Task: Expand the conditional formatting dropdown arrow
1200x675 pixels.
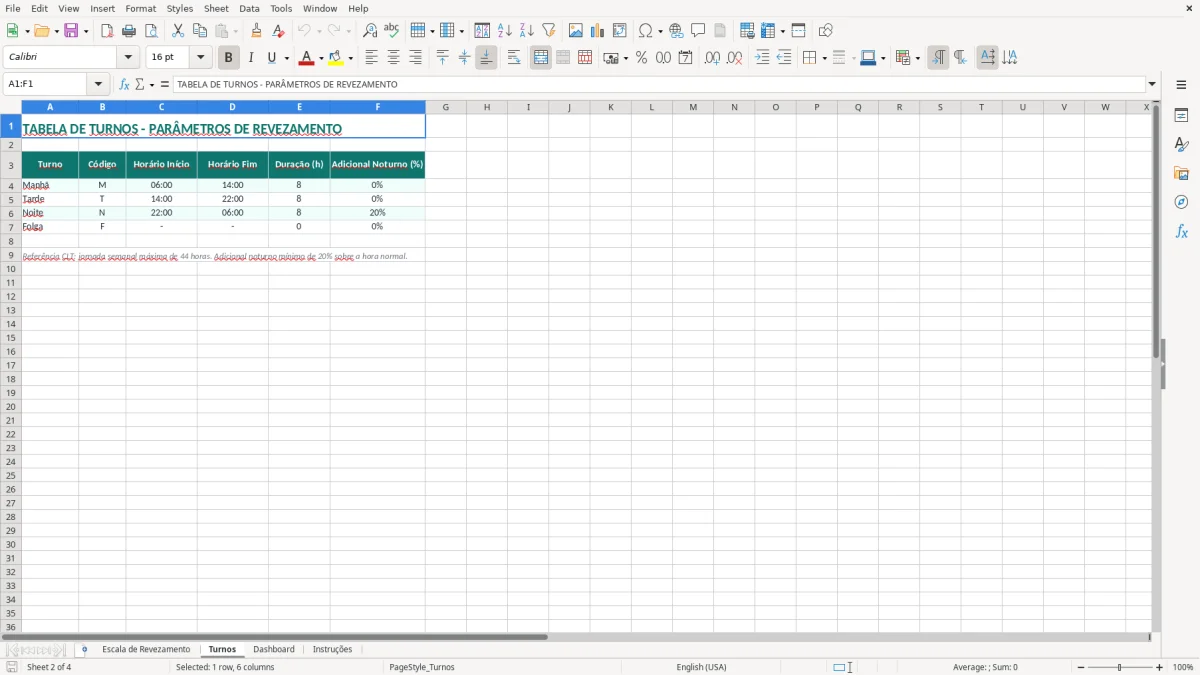Action: coord(917,58)
